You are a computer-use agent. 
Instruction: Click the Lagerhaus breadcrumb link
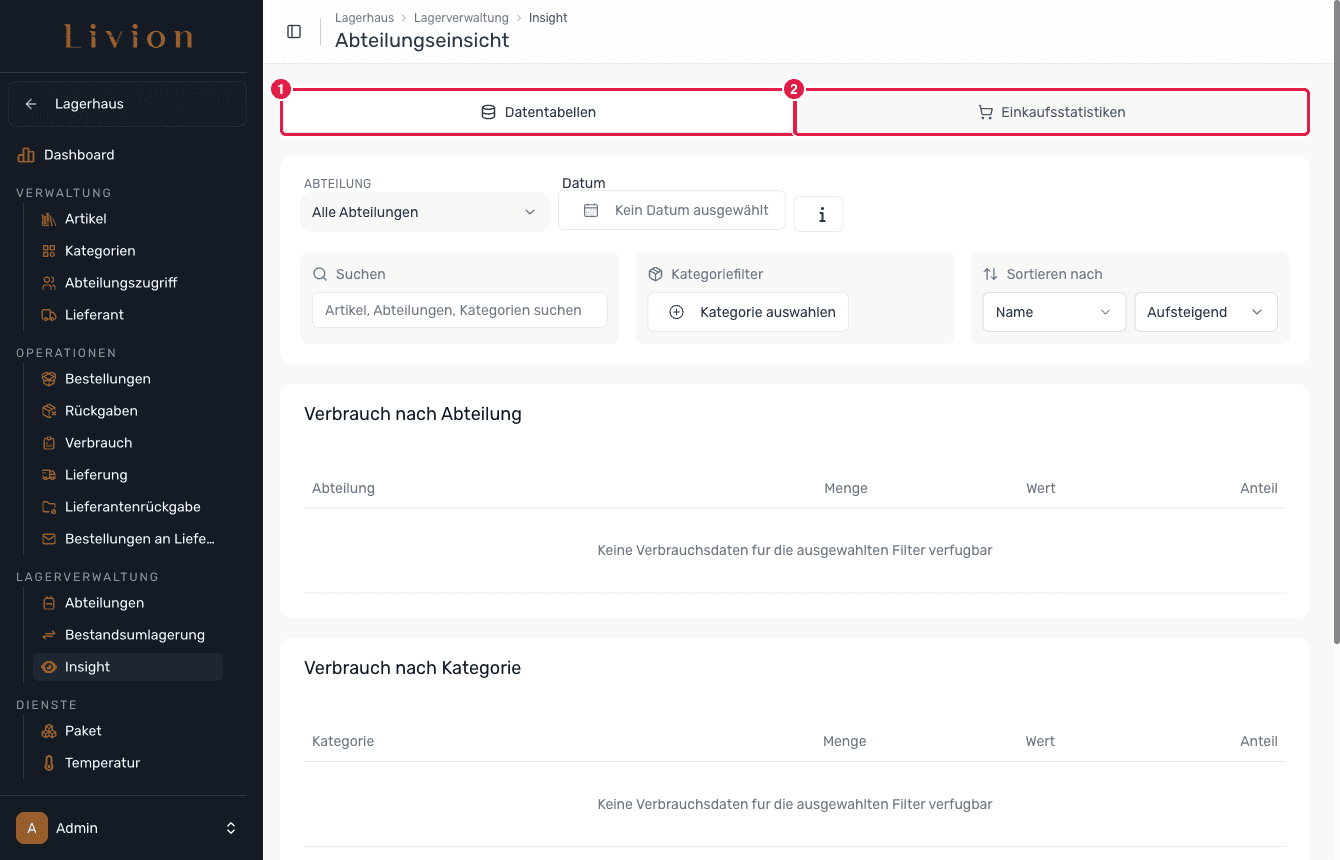click(364, 18)
